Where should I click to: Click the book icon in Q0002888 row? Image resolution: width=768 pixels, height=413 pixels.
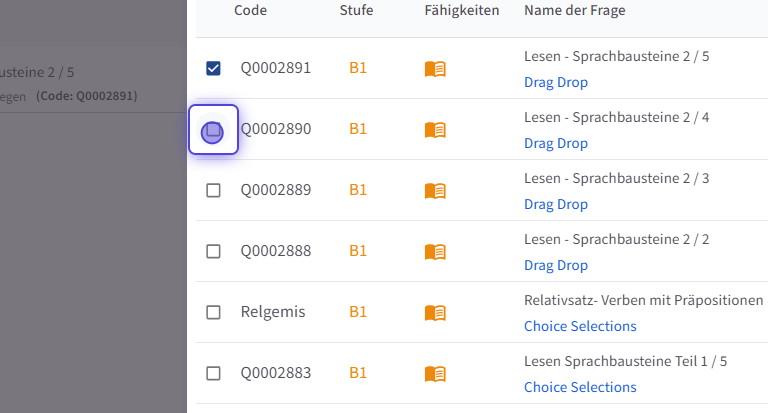tap(435, 251)
